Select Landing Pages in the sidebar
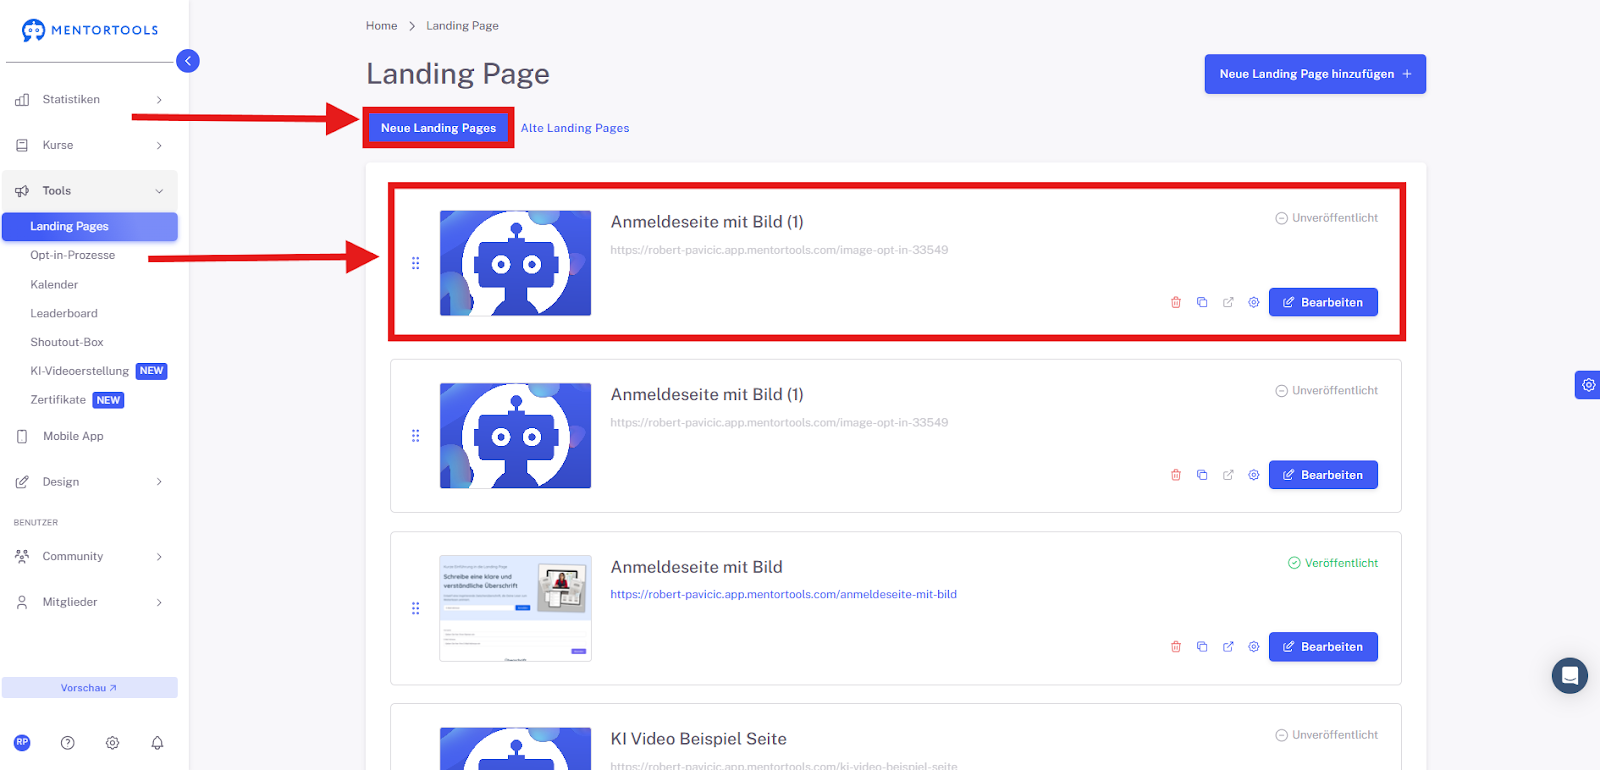1600x770 pixels. point(90,227)
